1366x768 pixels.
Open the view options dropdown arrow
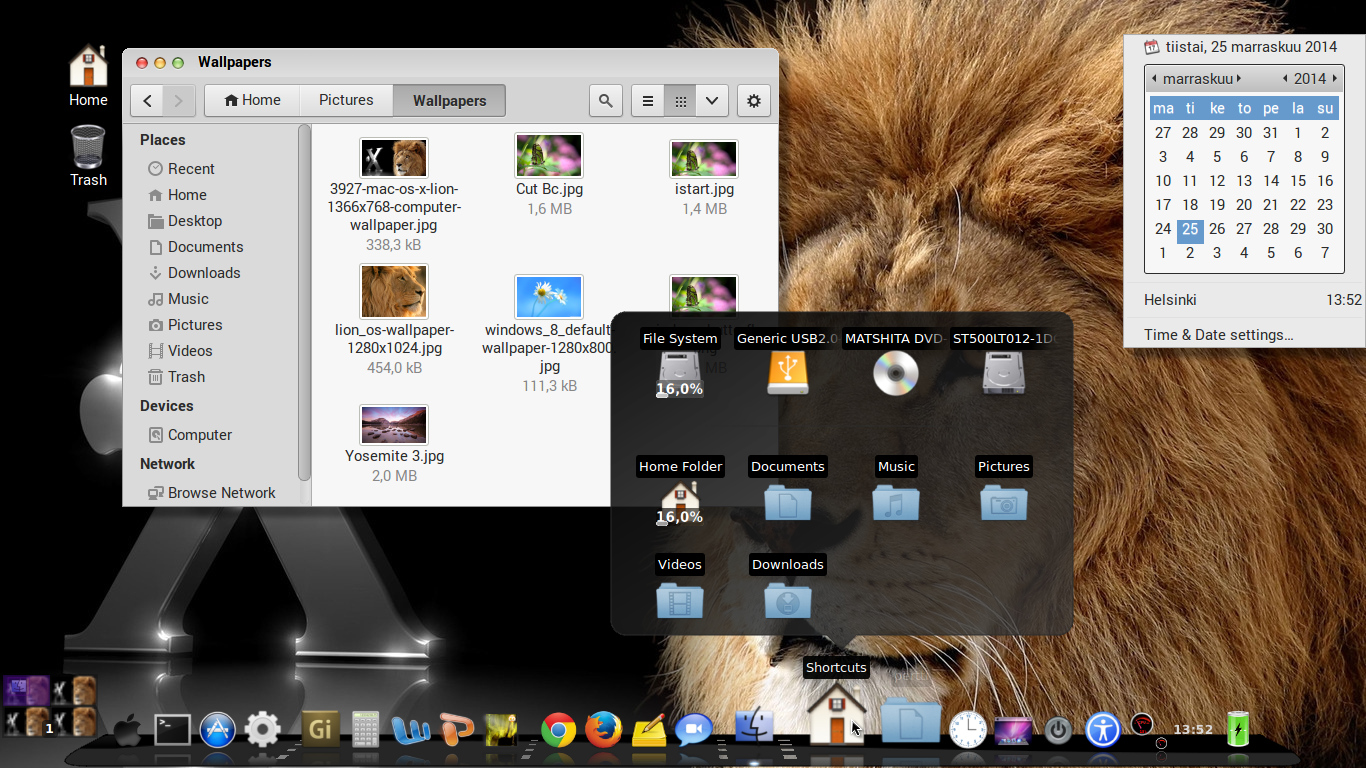712,101
